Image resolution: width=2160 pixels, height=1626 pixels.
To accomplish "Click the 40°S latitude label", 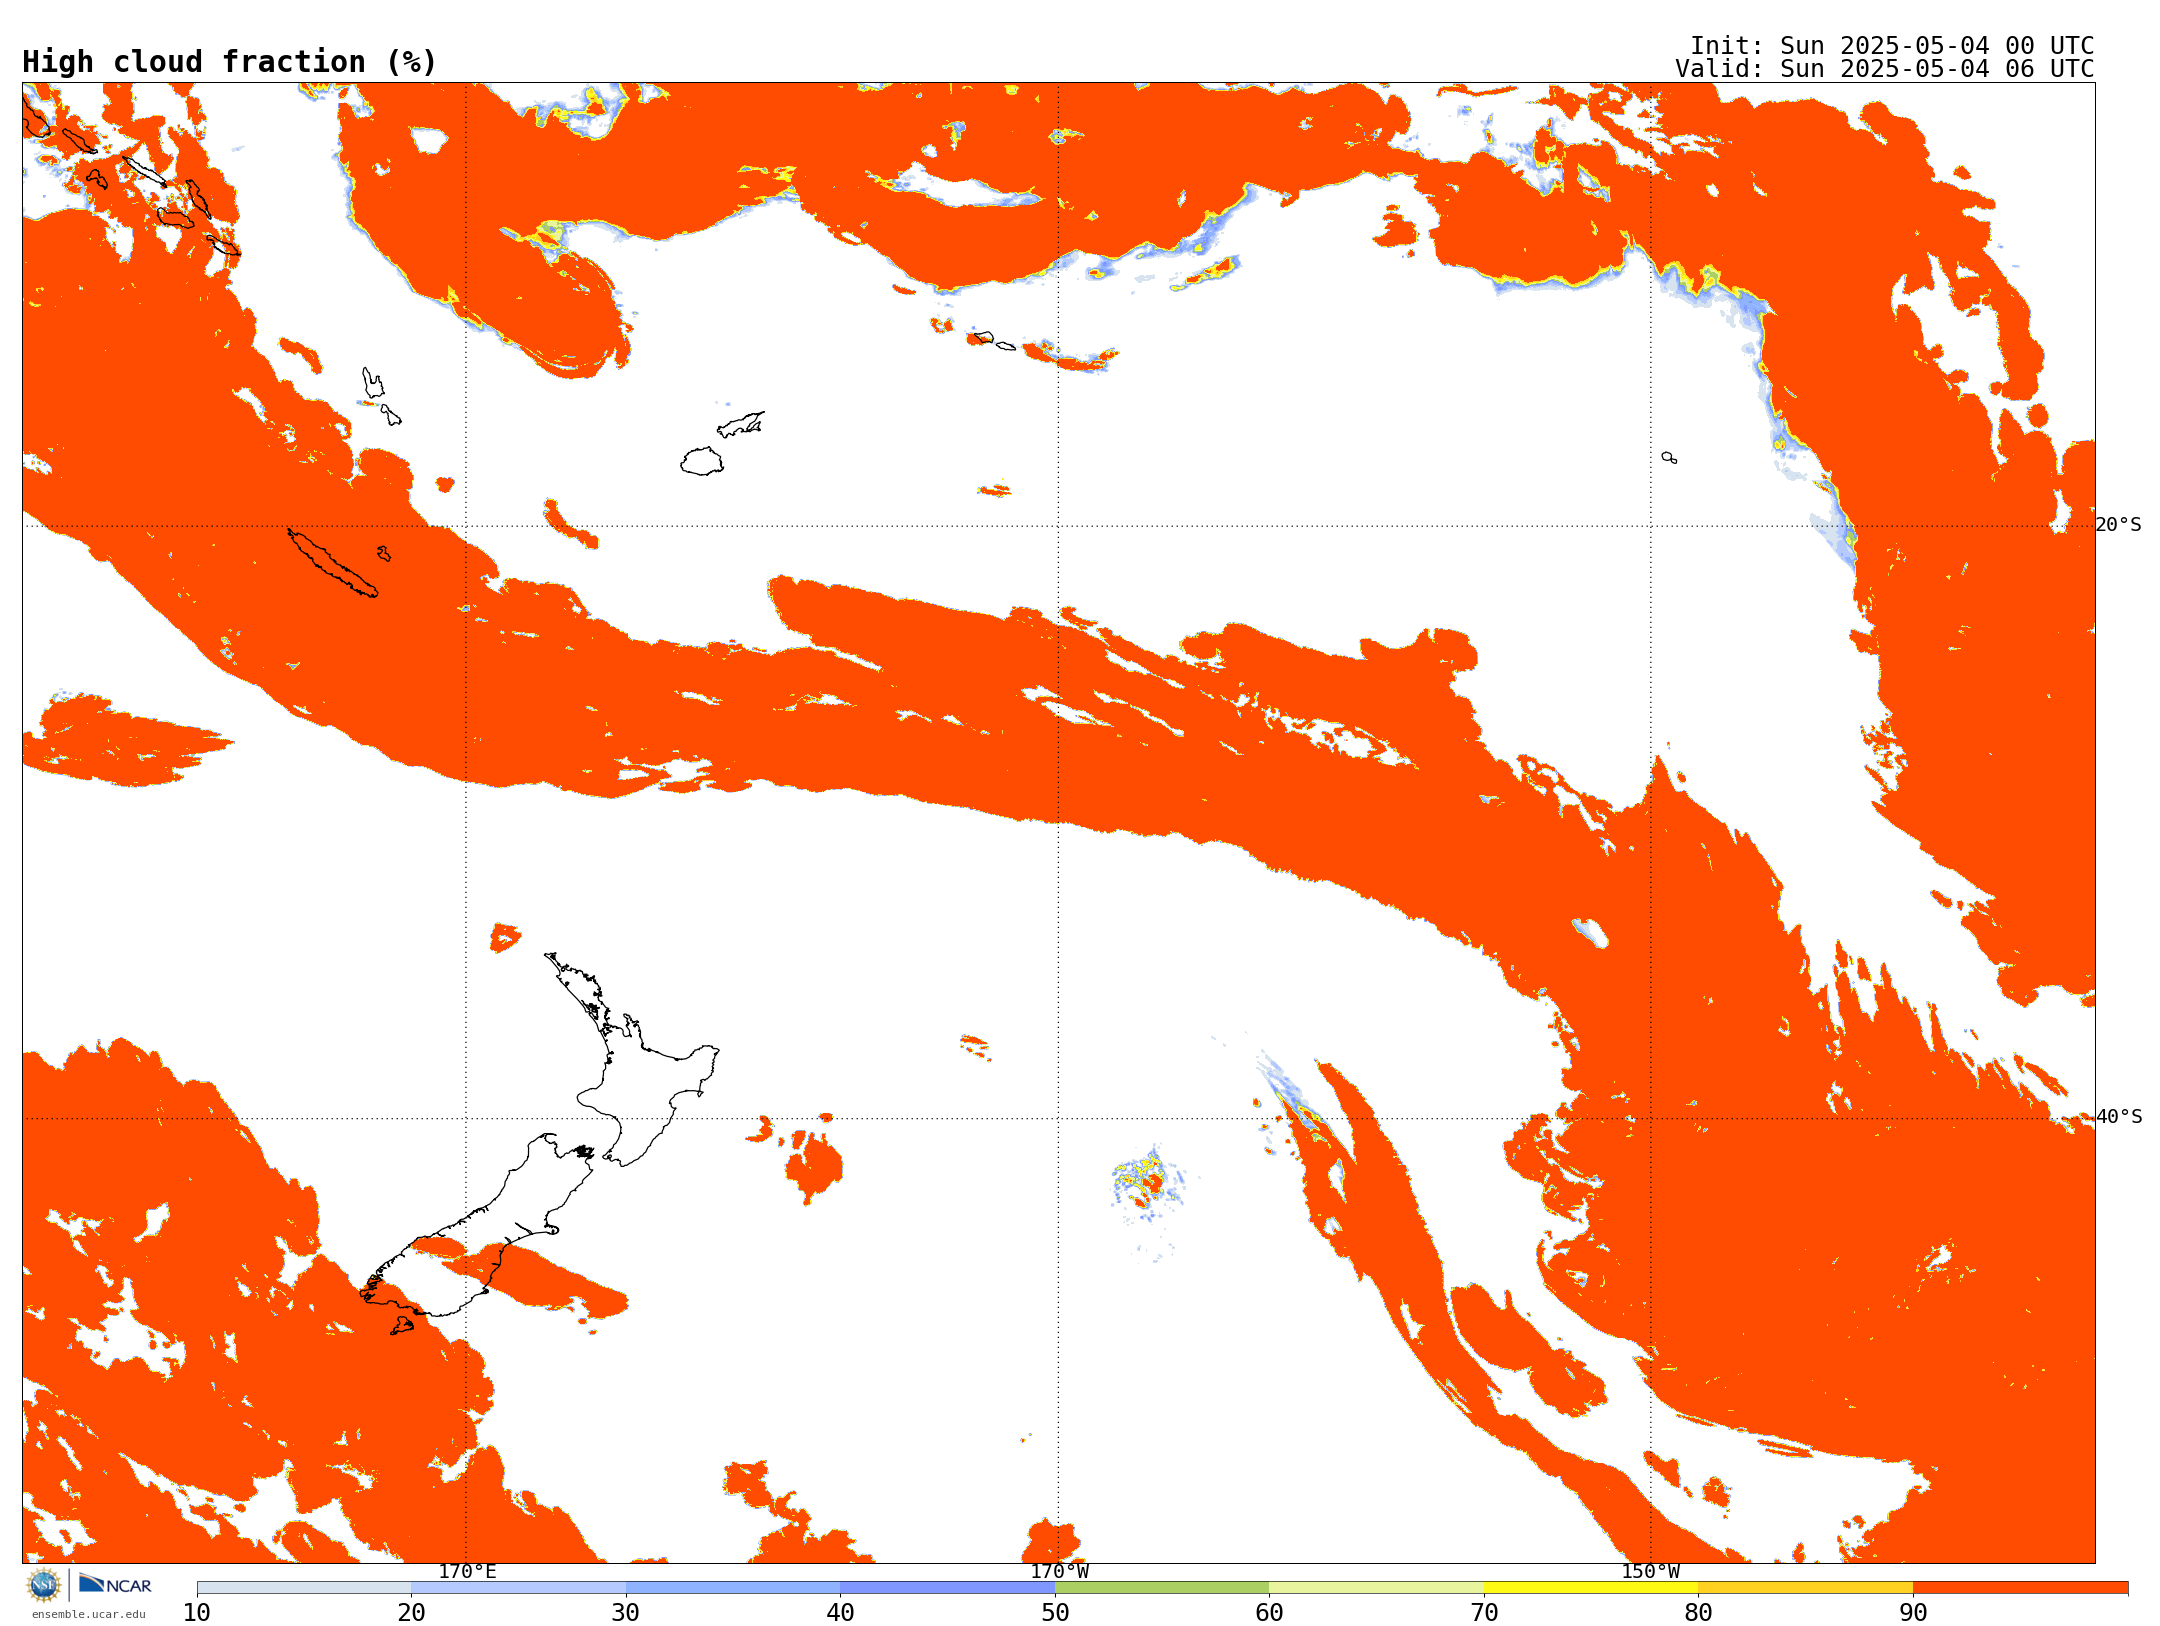I will point(2119,1117).
